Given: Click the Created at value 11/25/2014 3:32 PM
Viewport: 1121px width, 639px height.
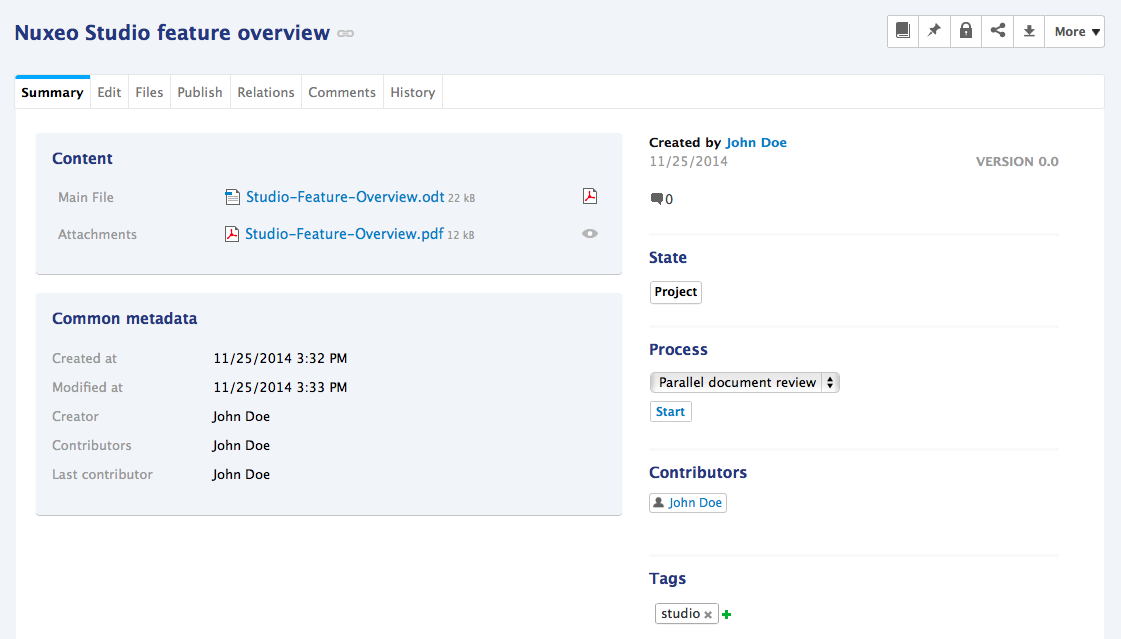Looking at the screenshot, I should pos(280,358).
